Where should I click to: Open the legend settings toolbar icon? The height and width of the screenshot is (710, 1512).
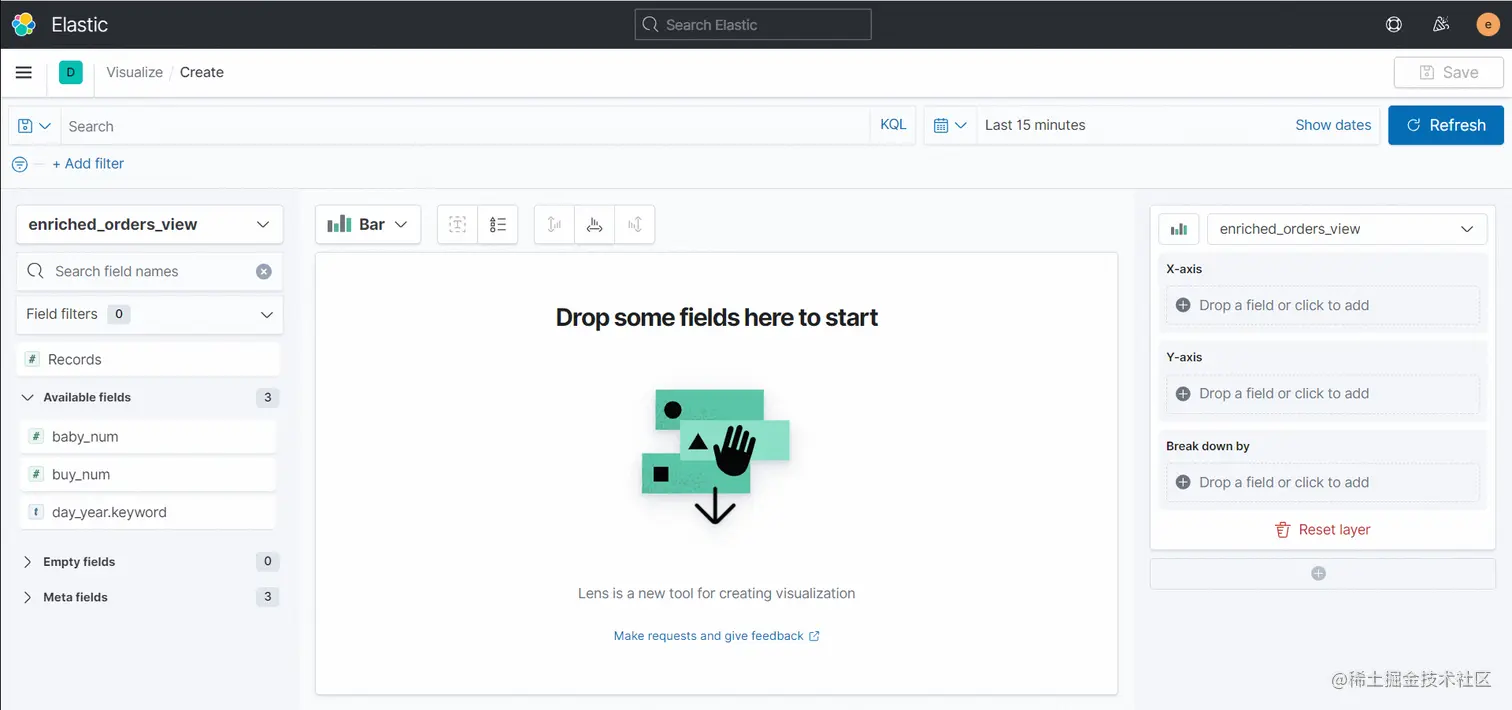point(498,224)
